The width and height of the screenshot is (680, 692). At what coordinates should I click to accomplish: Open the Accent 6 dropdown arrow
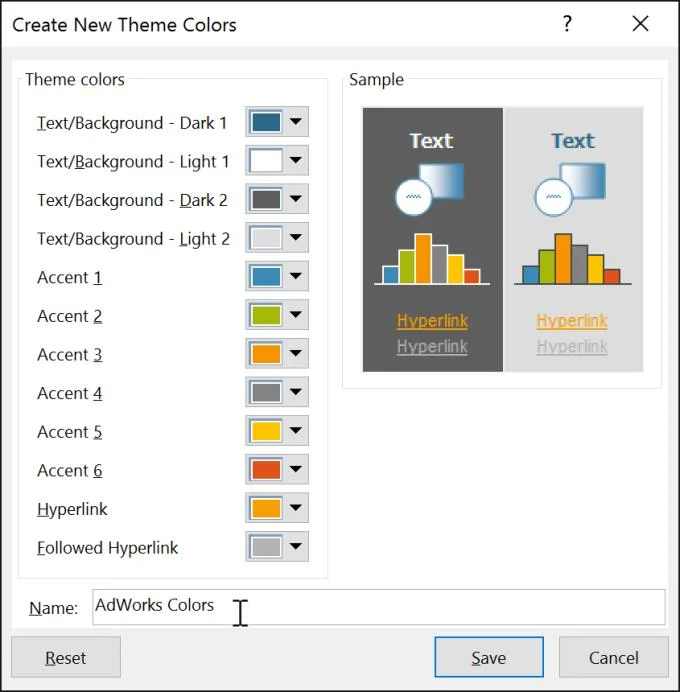point(296,469)
